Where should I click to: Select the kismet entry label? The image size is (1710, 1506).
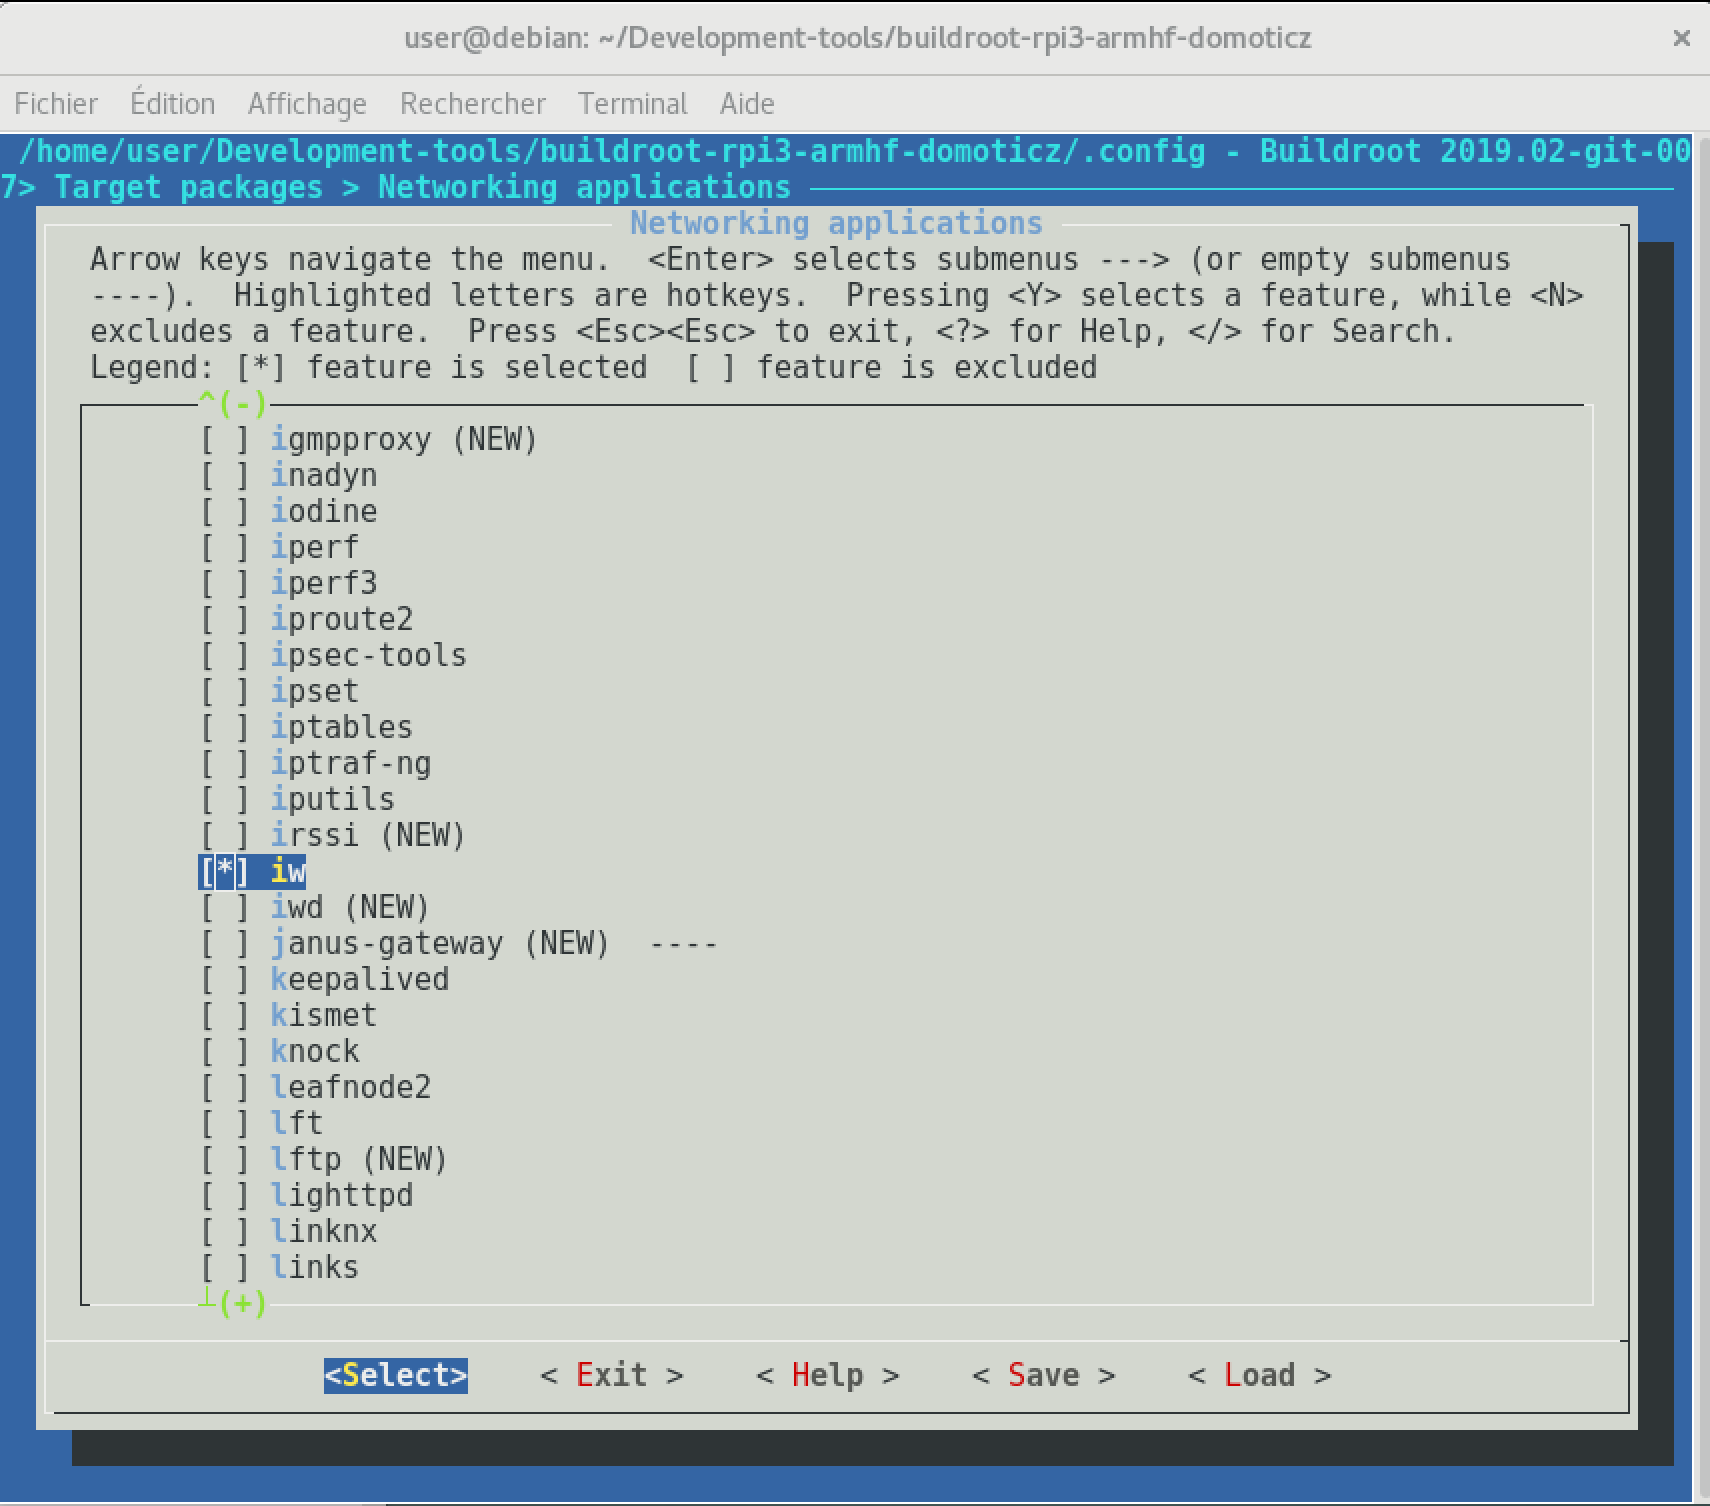coord(324,1016)
